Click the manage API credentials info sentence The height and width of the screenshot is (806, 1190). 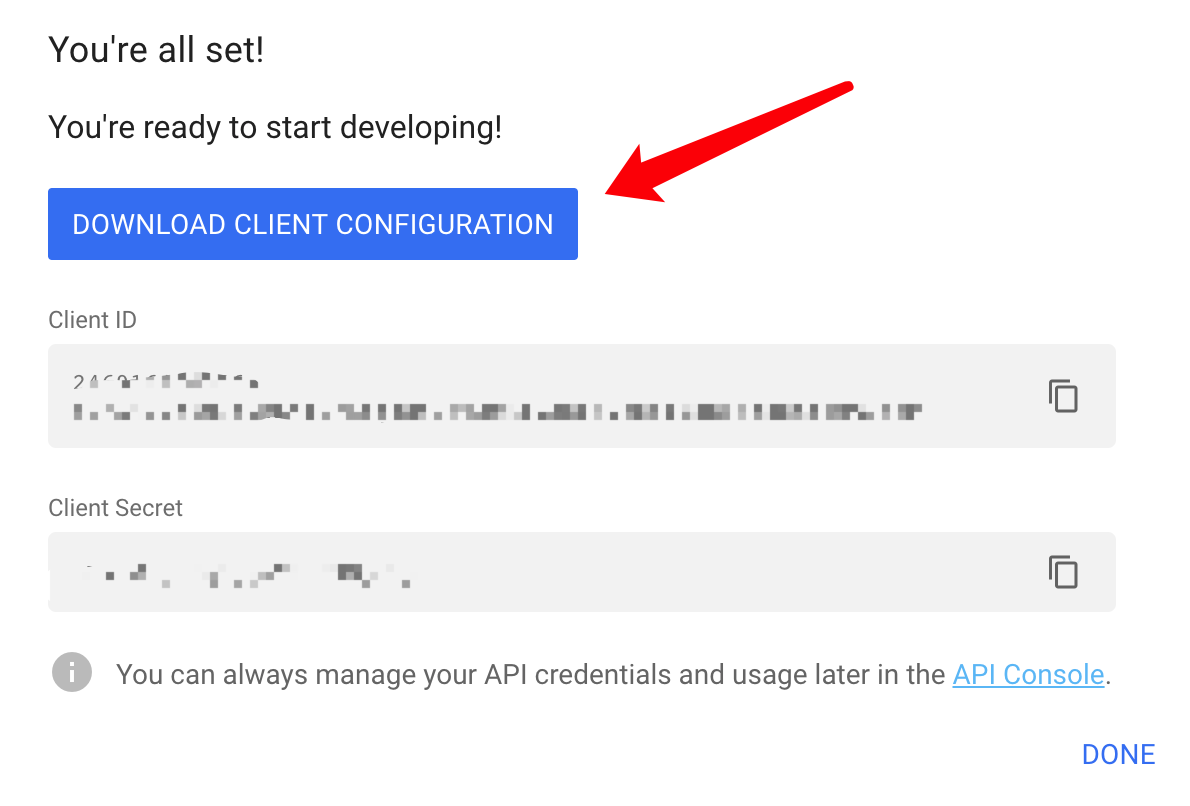click(x=613, y=674)
